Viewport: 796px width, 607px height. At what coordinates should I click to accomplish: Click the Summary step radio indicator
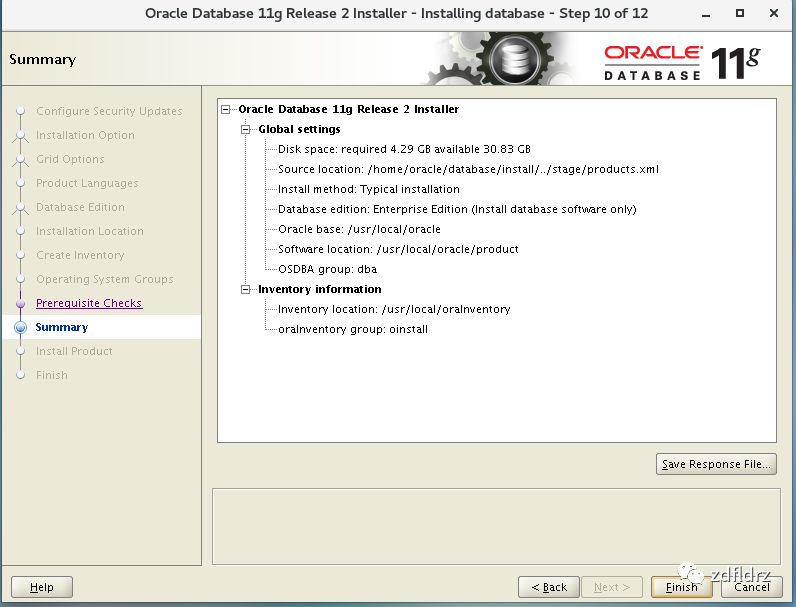pos(20,327)
